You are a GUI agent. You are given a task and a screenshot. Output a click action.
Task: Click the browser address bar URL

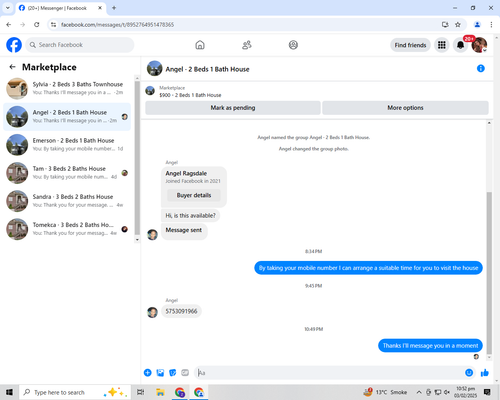[117, 25]
